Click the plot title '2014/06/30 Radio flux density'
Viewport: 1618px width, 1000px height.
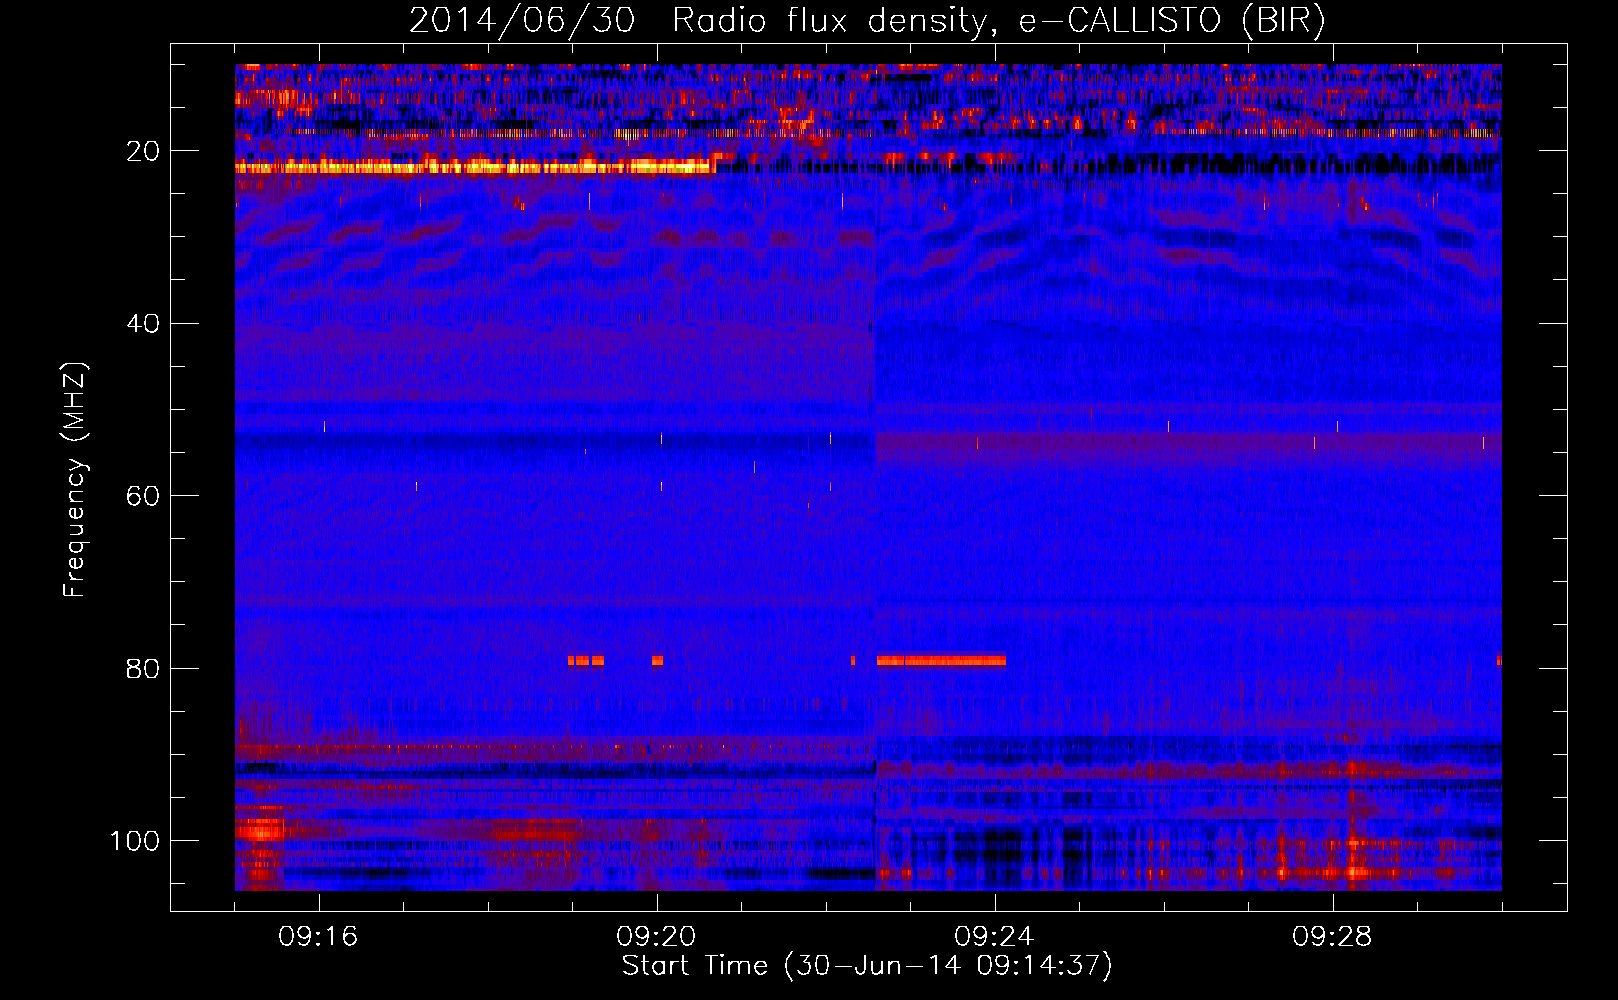(x=867, y=20)
